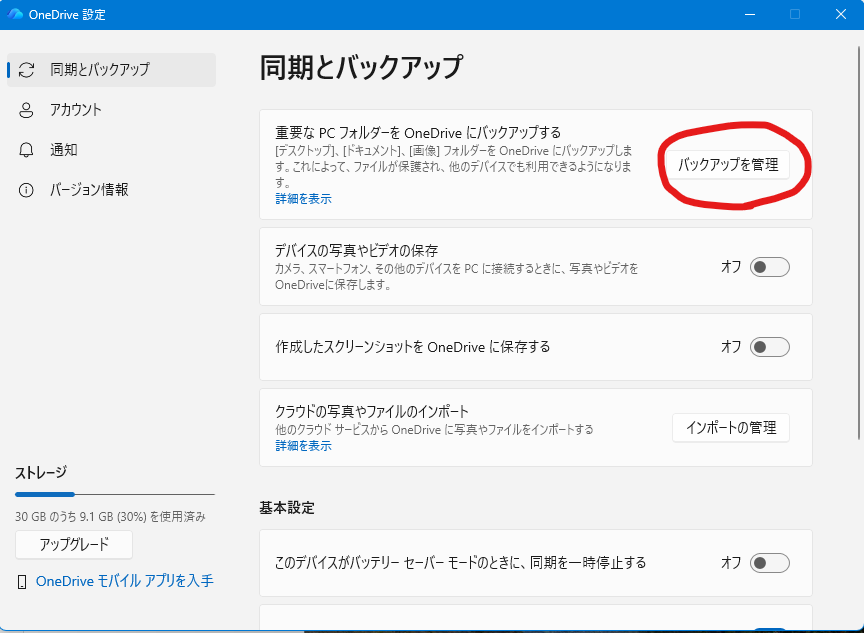Screen dimensions: 864x633
Task: Select バージョン情報 in the sidebar
Action: point(89,190)
